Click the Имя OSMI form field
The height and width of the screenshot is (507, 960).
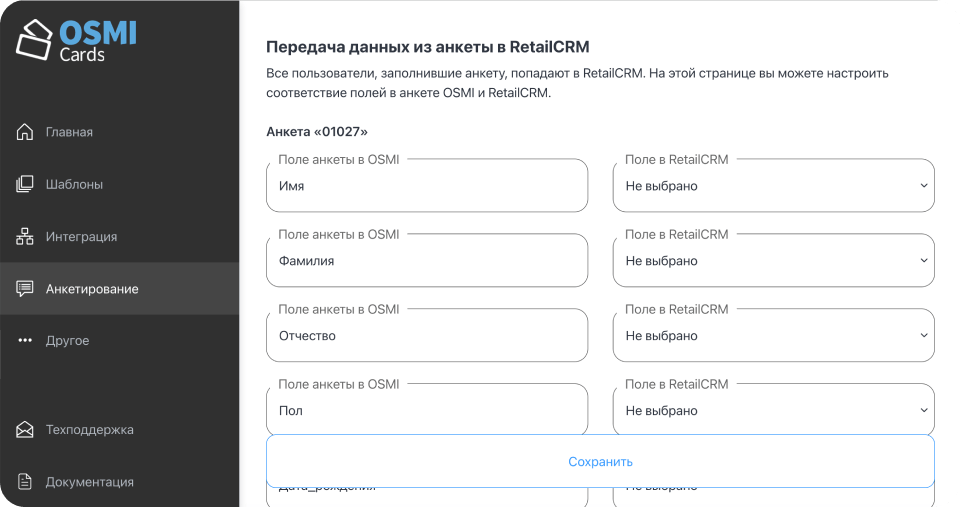pos(427,186)
